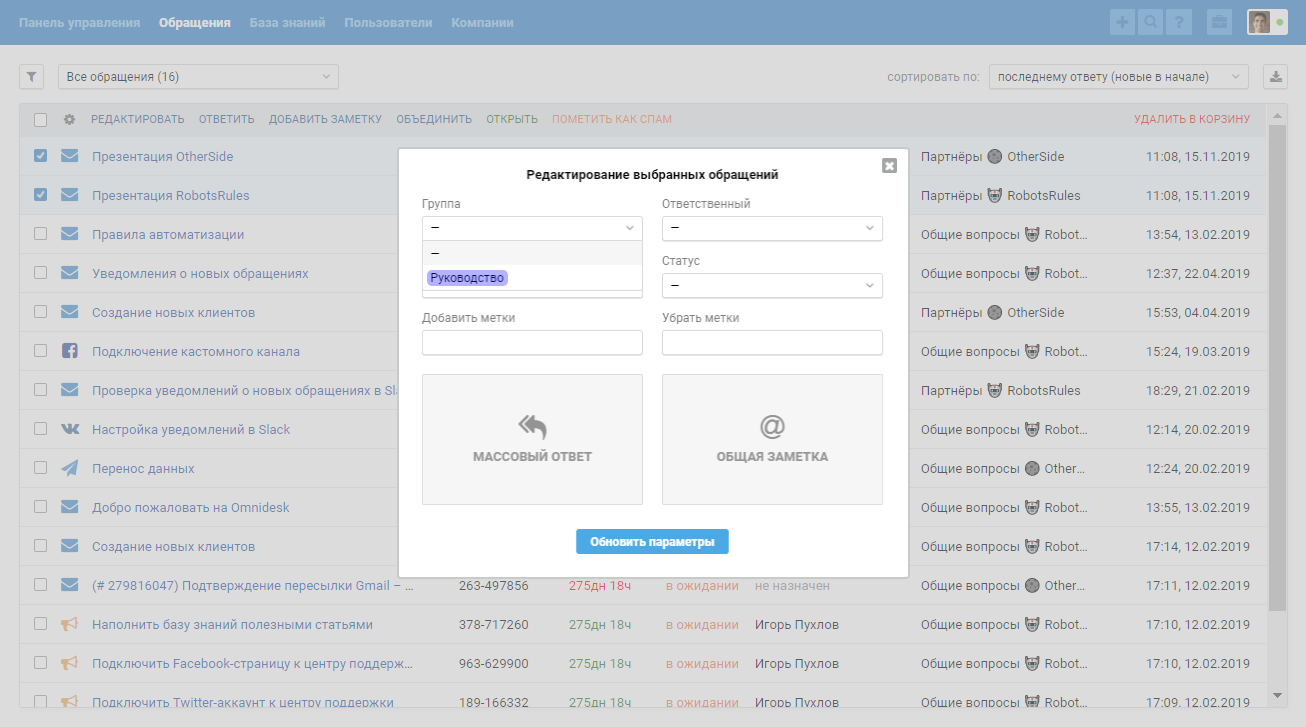Click the download export icon
Screen dimensions: 1306x727
(x=1275, y=77)
